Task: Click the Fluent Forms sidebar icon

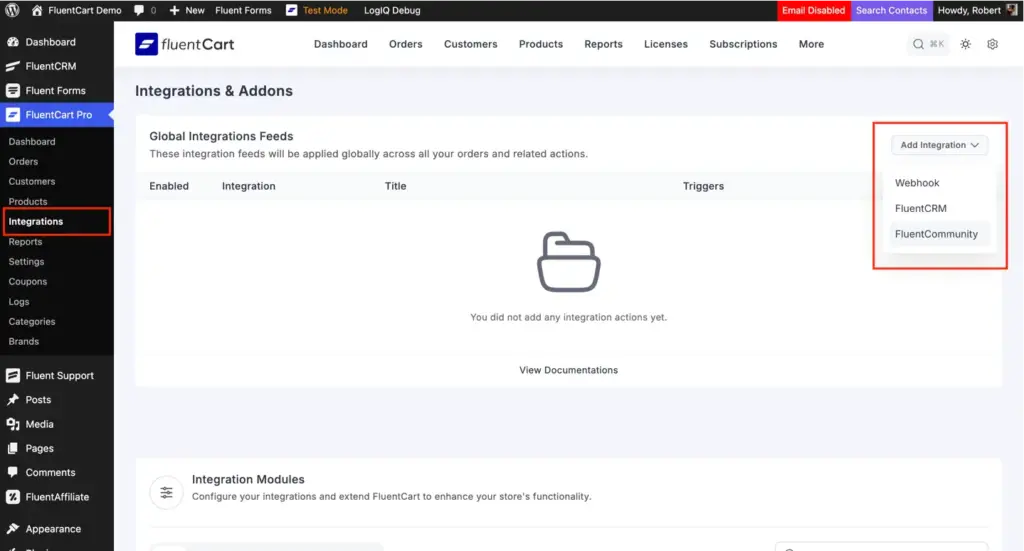Action: (12, 90)
